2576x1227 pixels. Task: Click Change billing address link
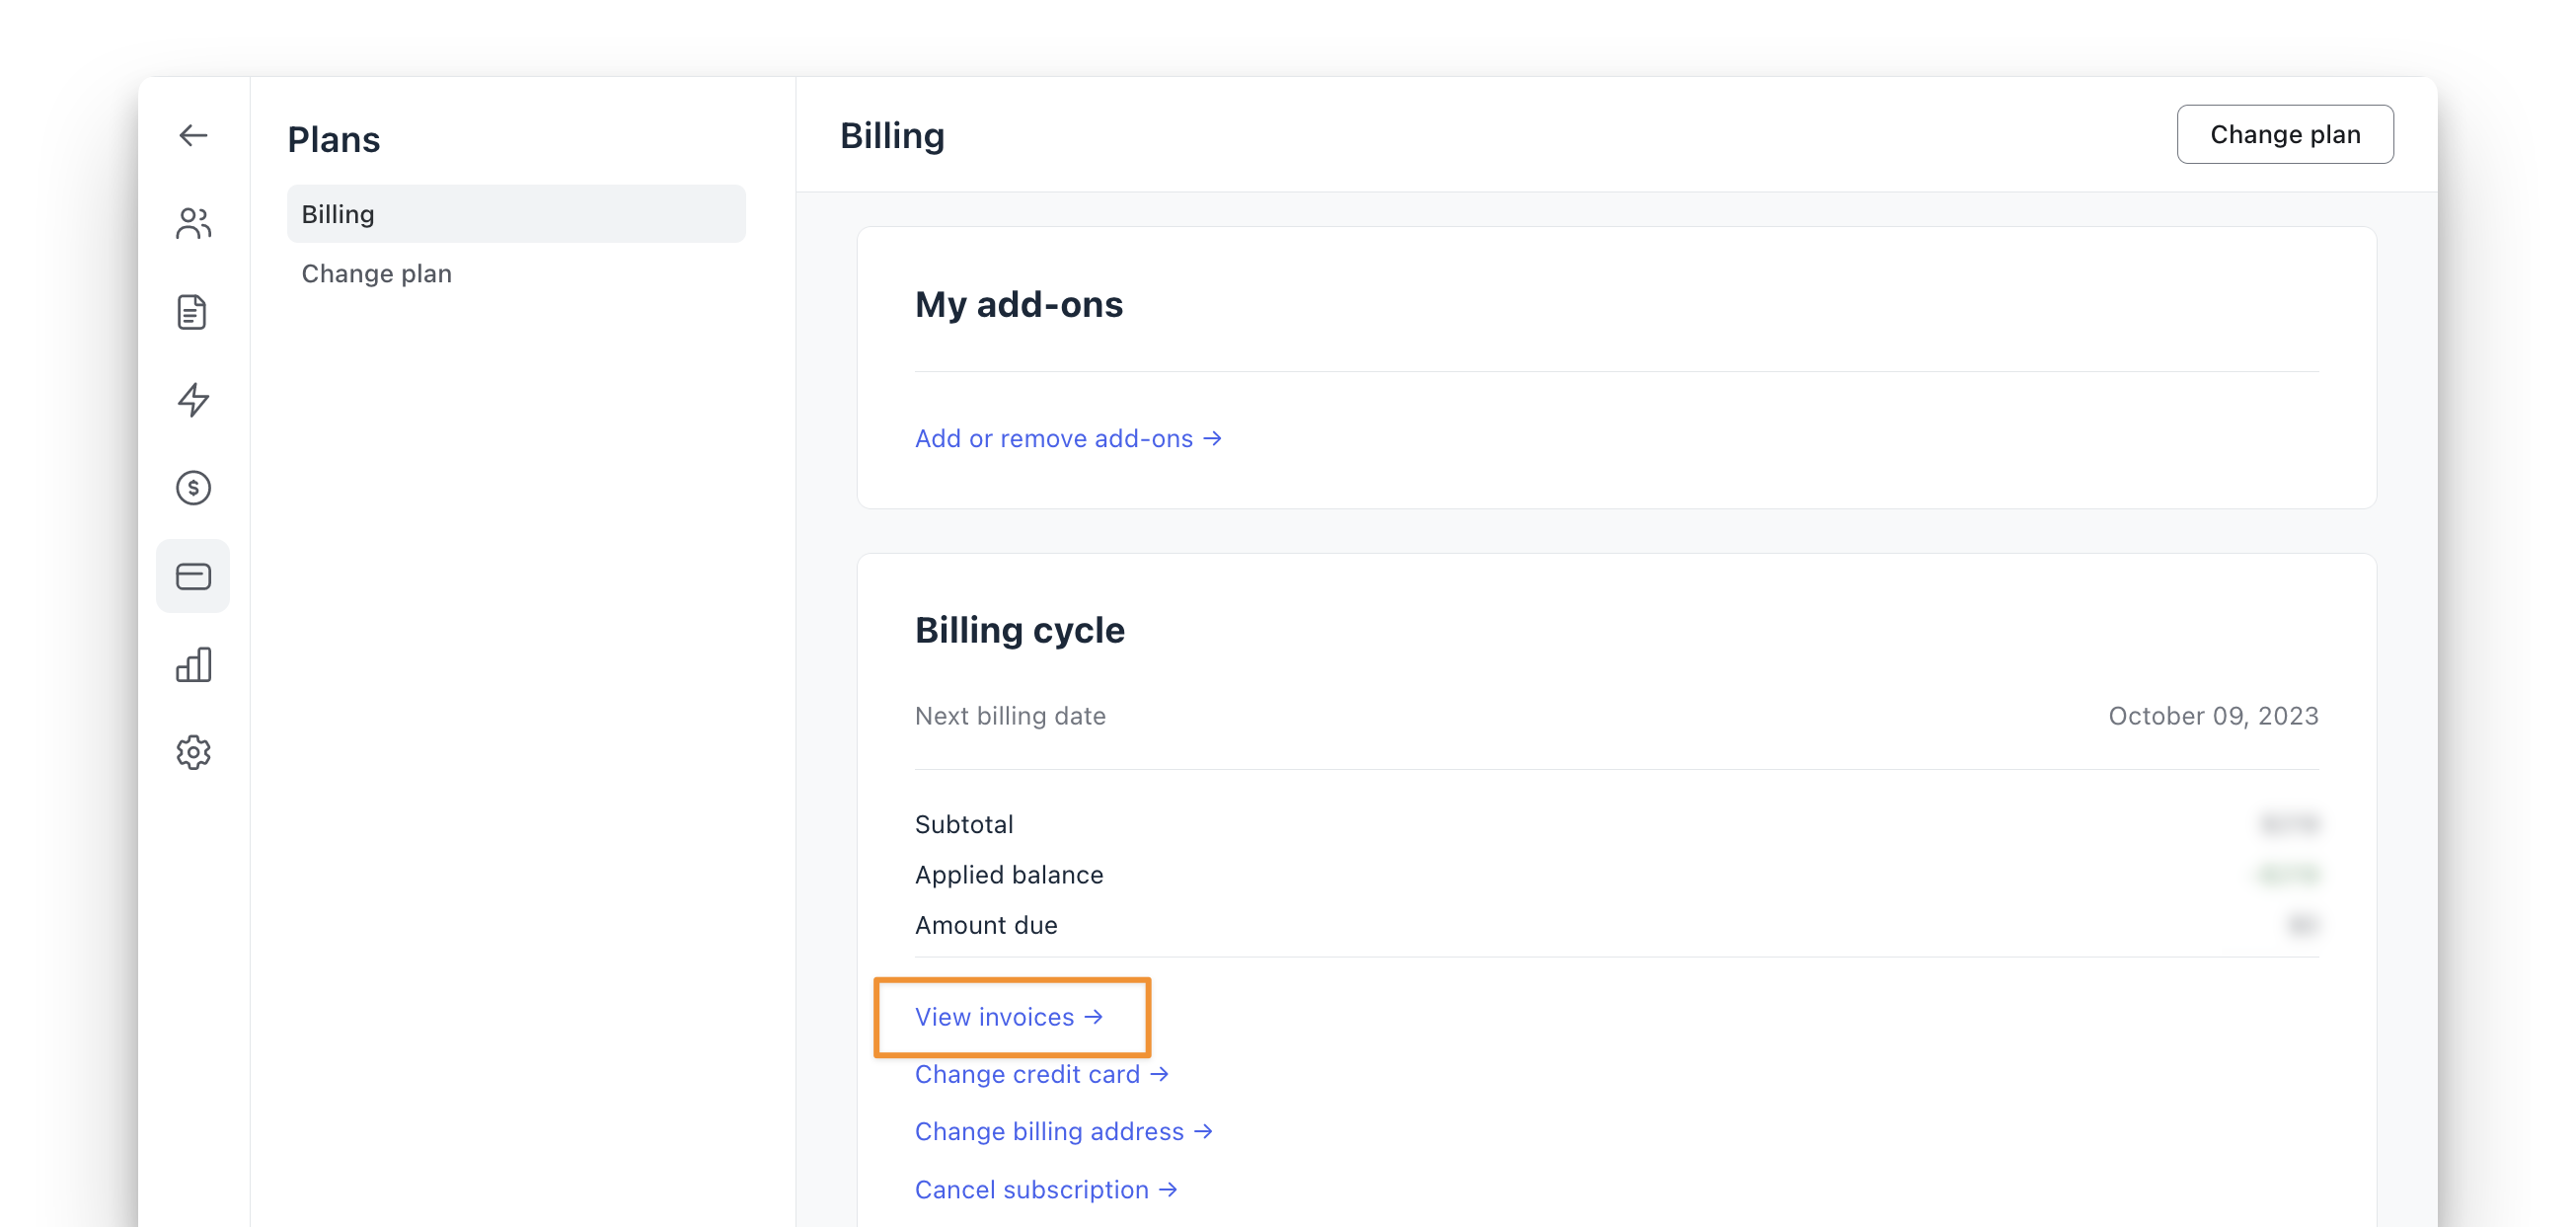[1062, 1131]
